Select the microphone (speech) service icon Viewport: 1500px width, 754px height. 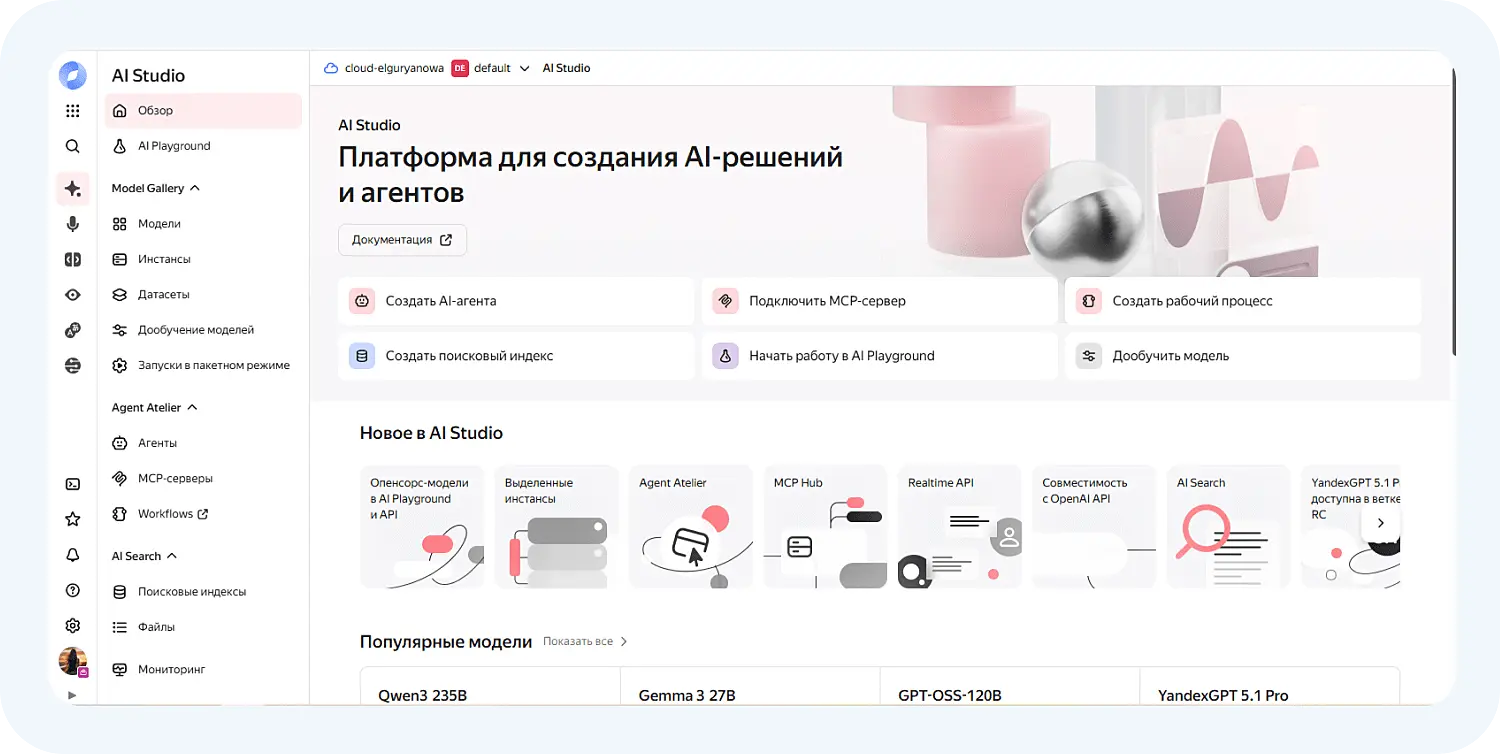[x=72, y=224]
